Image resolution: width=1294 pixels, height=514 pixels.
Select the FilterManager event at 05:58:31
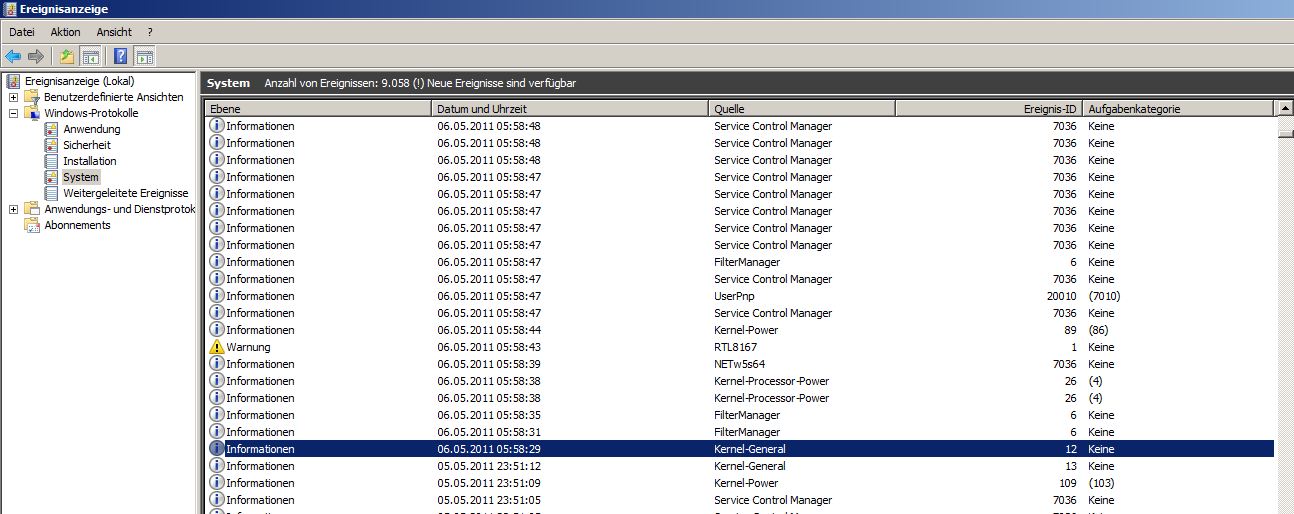[740, 432]
